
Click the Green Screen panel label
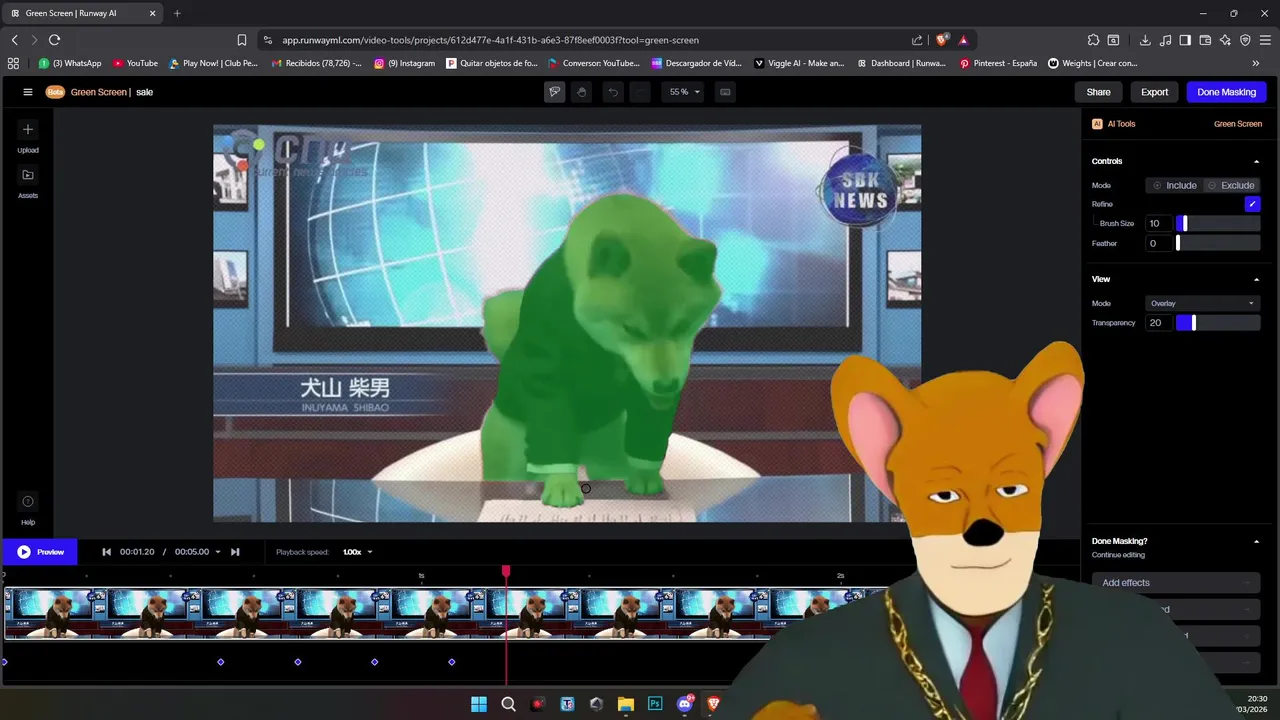(x=1238, y=124)
